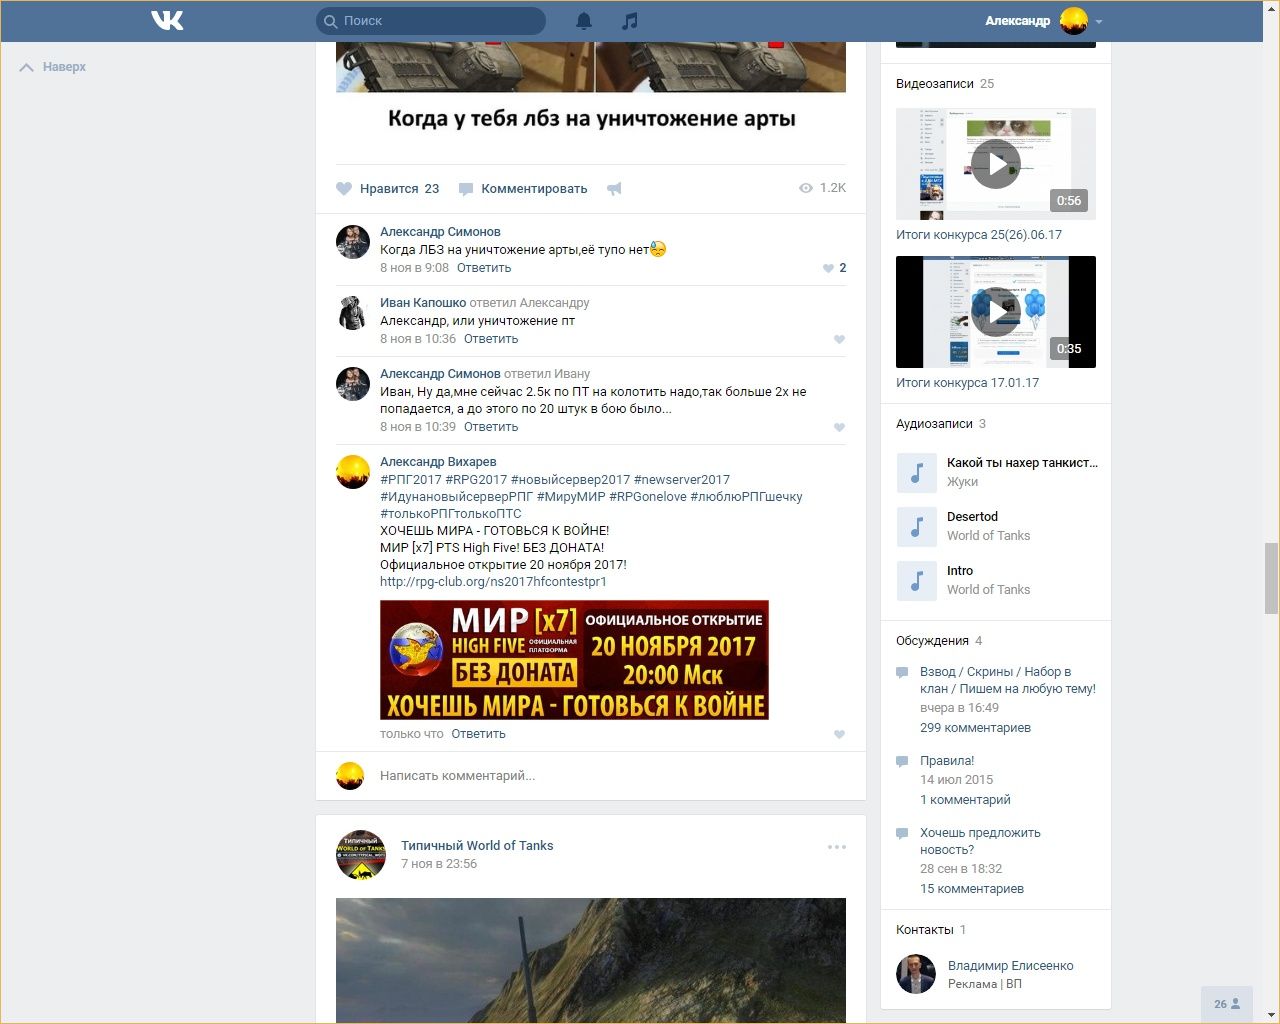Open the VK logo home link
The height and width of the screenshot is (1024, 1280).
tap(167, 20)
